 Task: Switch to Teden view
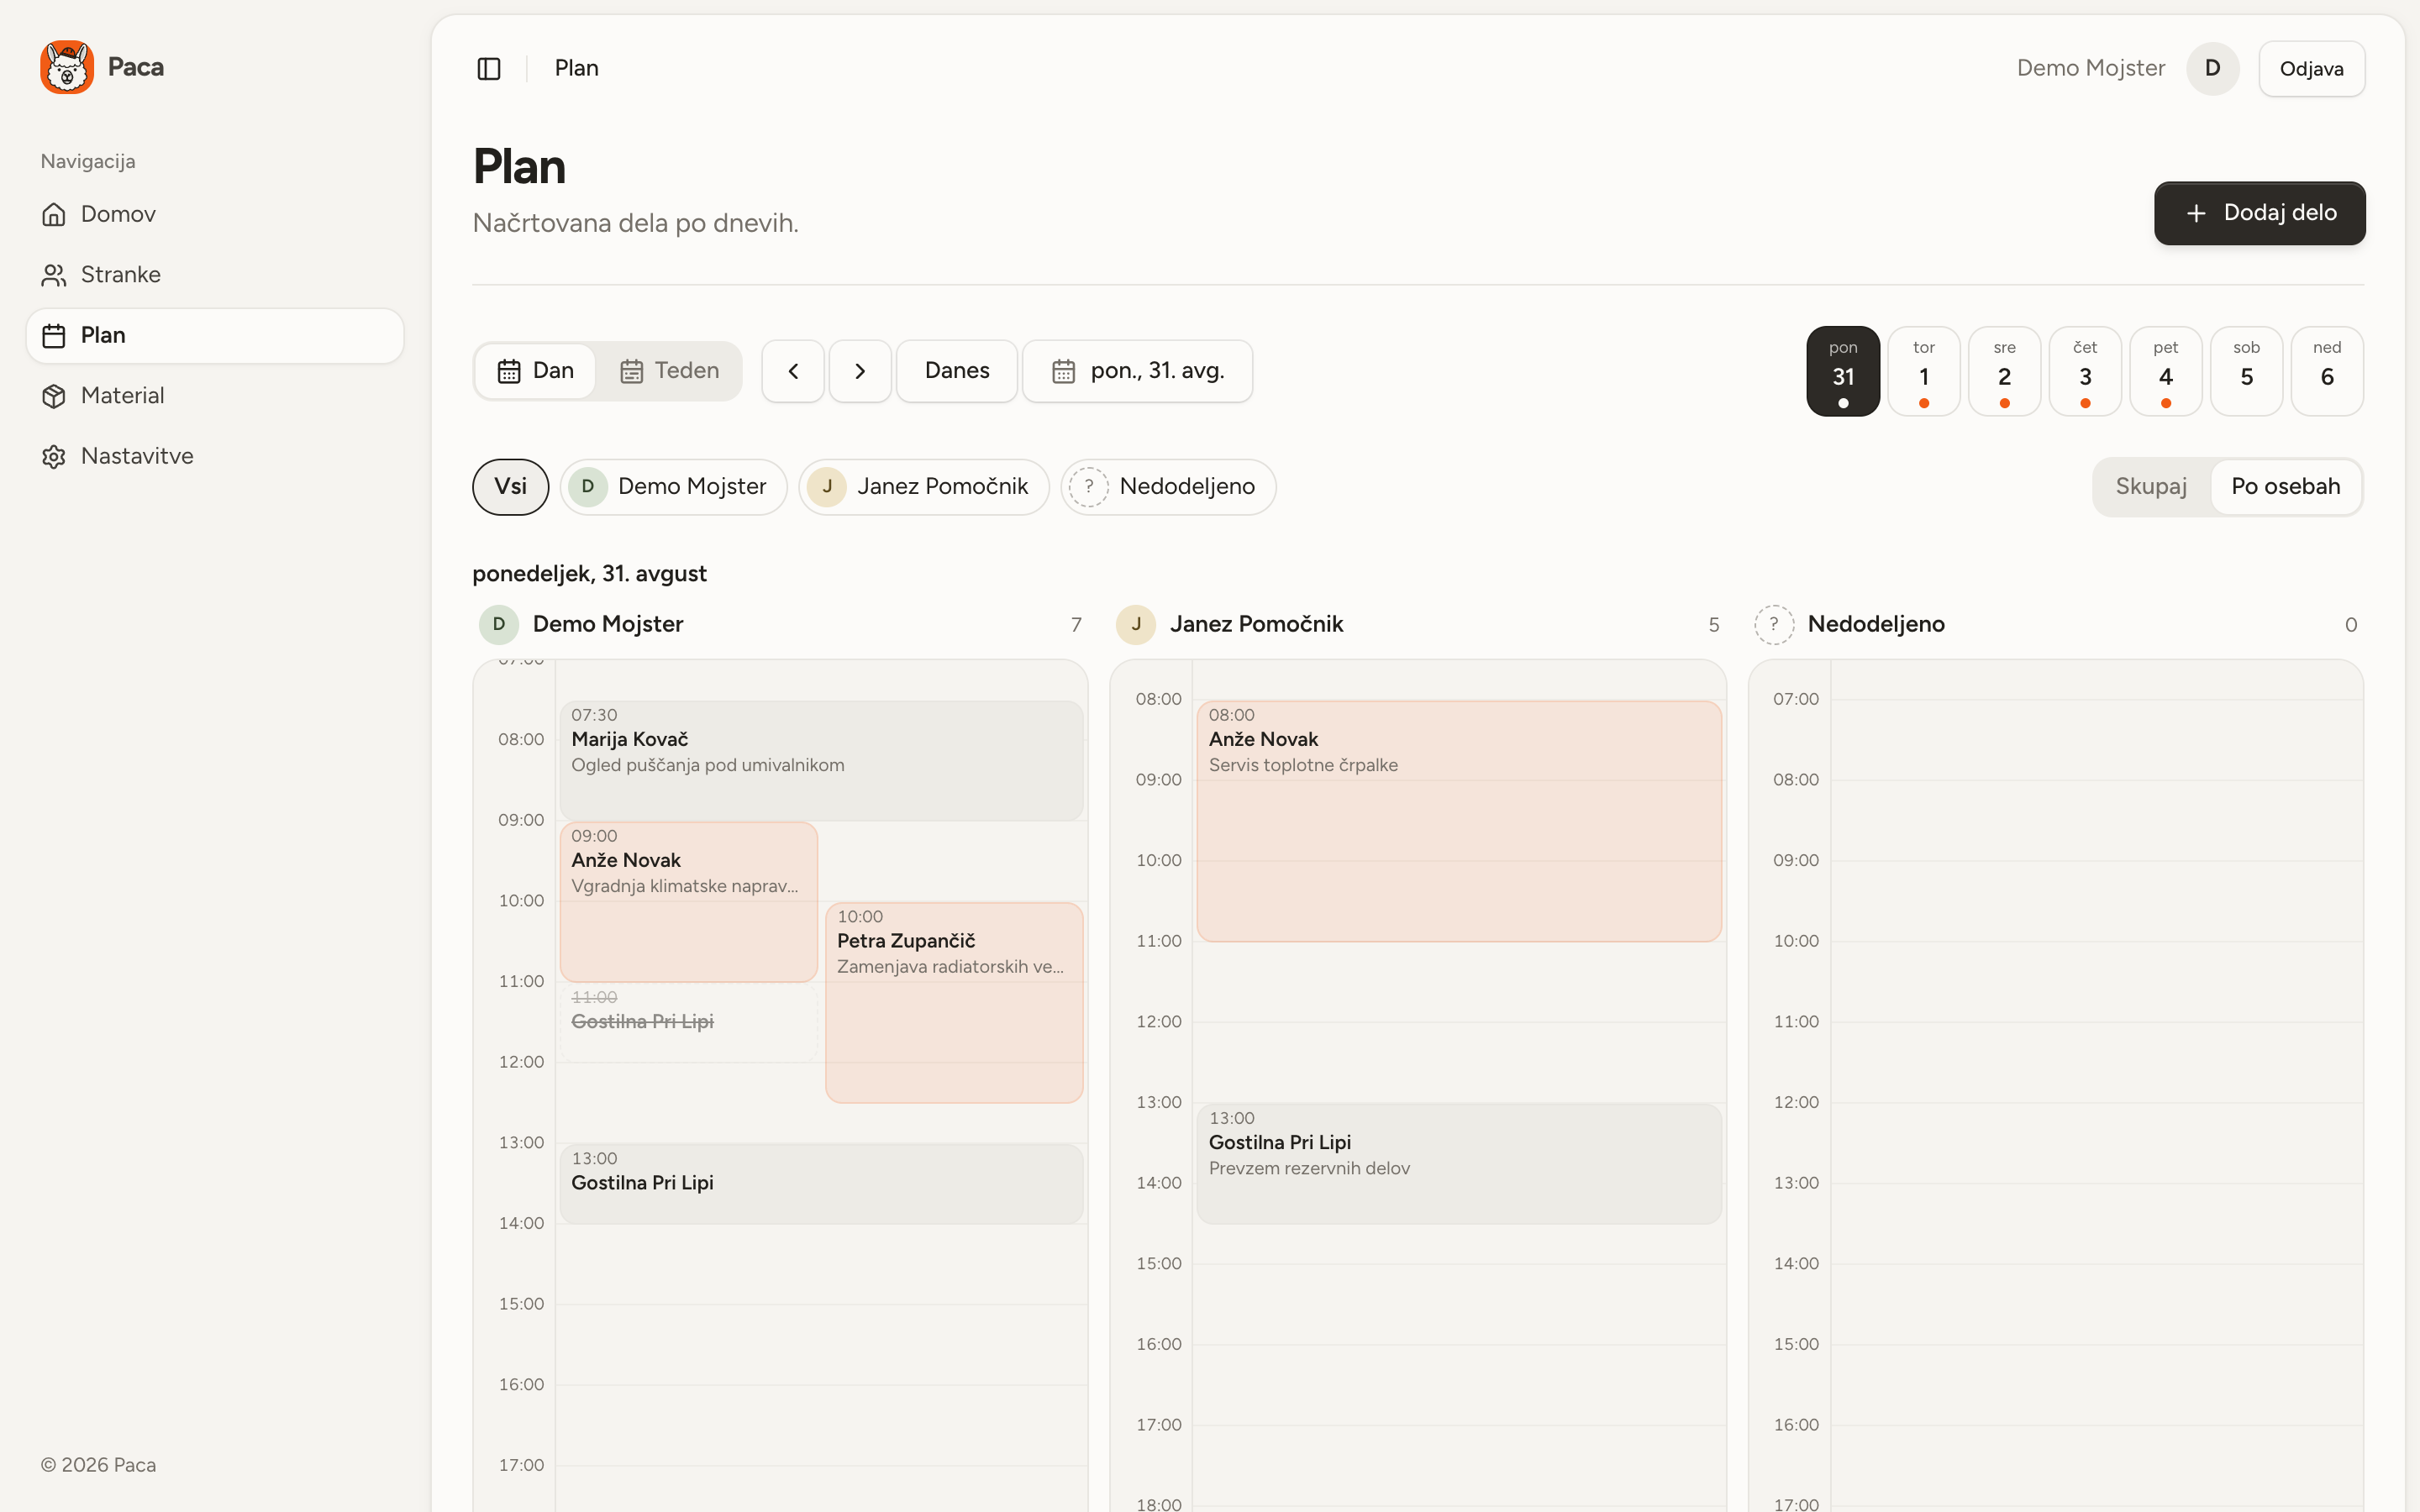tap(669, 371)
